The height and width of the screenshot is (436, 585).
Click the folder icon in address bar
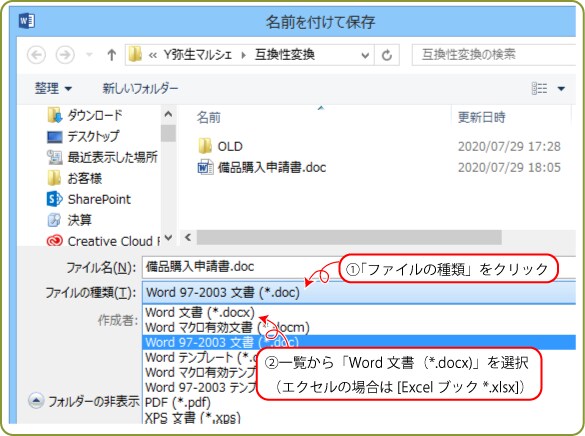point(135,54)
